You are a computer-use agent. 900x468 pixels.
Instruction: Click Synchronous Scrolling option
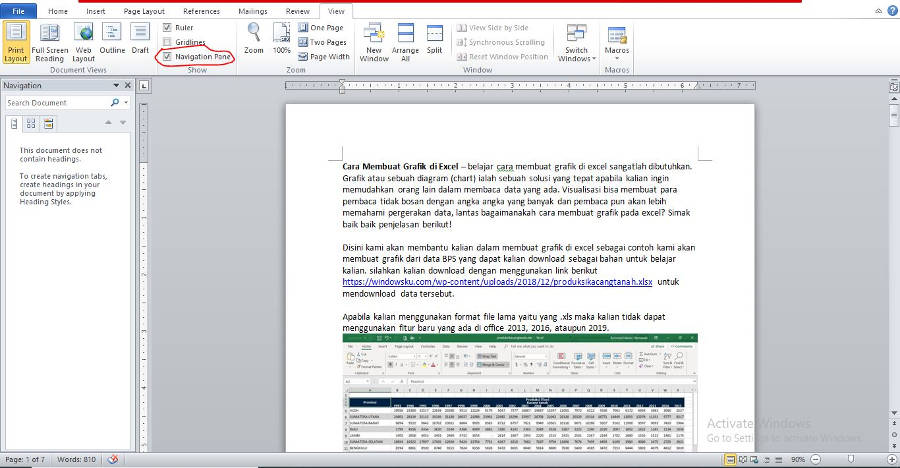point(501,42)
